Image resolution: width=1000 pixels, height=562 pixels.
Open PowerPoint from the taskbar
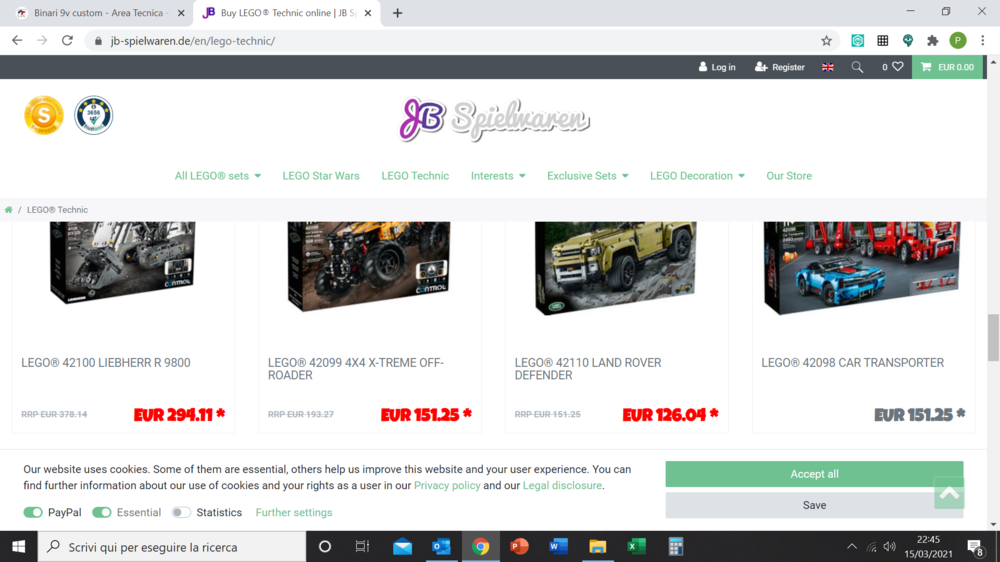click(x=519, y=547)
